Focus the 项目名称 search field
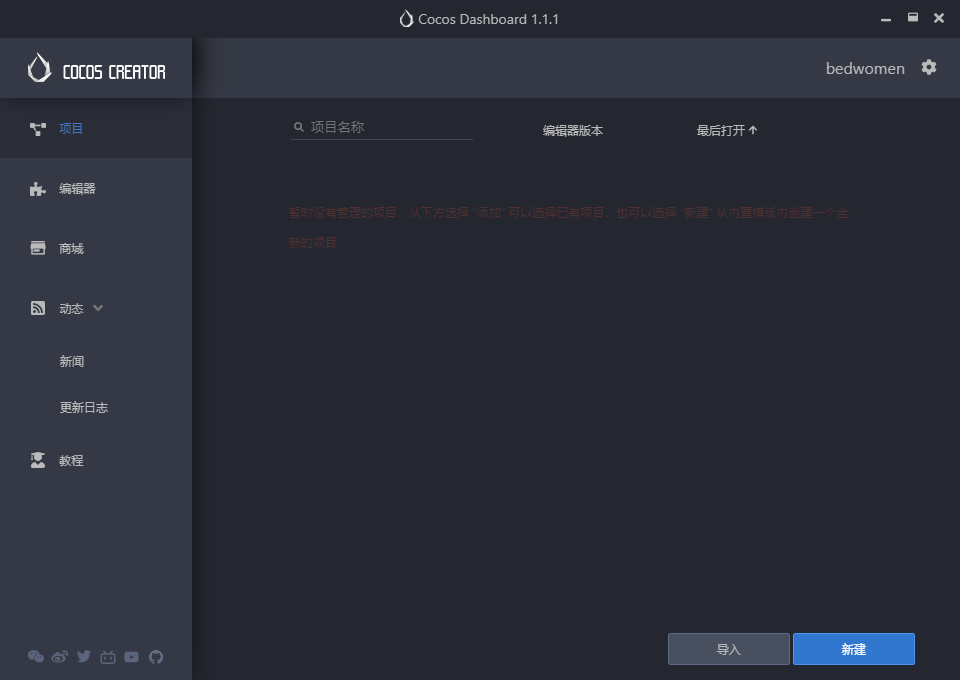This screenshot has height=680, width=960. point(382,127)
